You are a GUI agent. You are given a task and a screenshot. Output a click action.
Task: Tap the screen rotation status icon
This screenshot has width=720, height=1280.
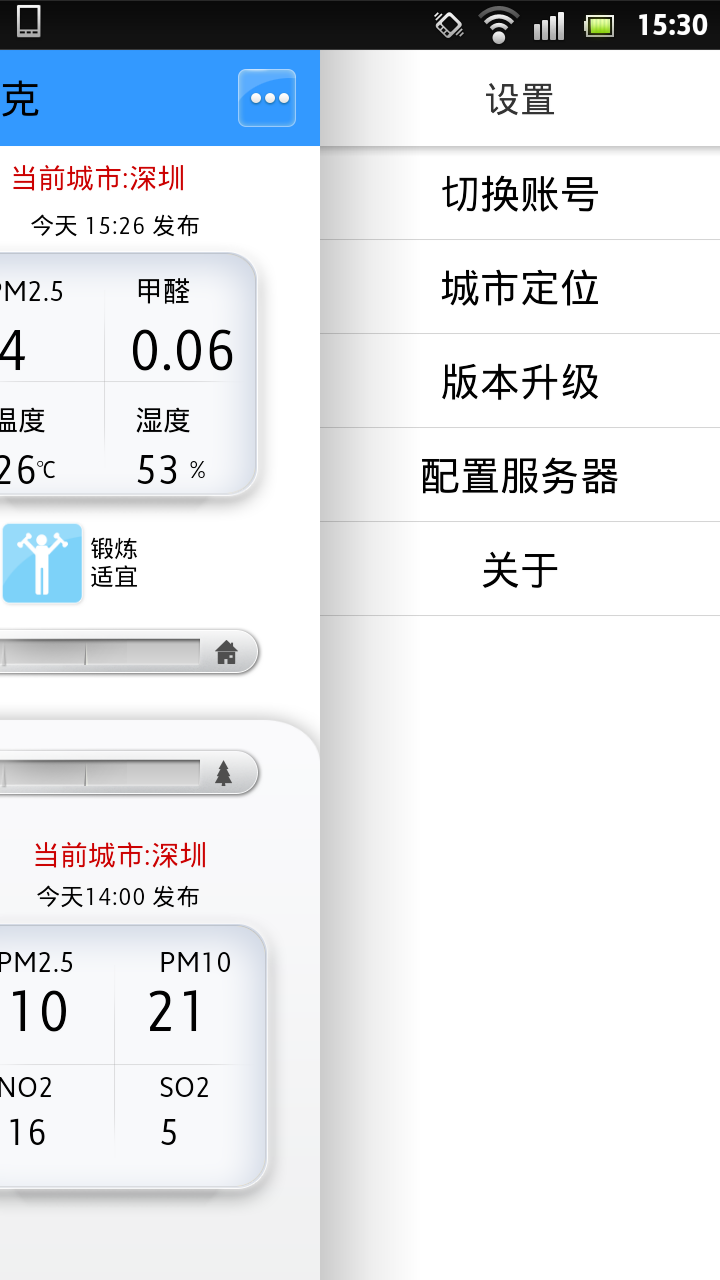[x=449, y=24]
